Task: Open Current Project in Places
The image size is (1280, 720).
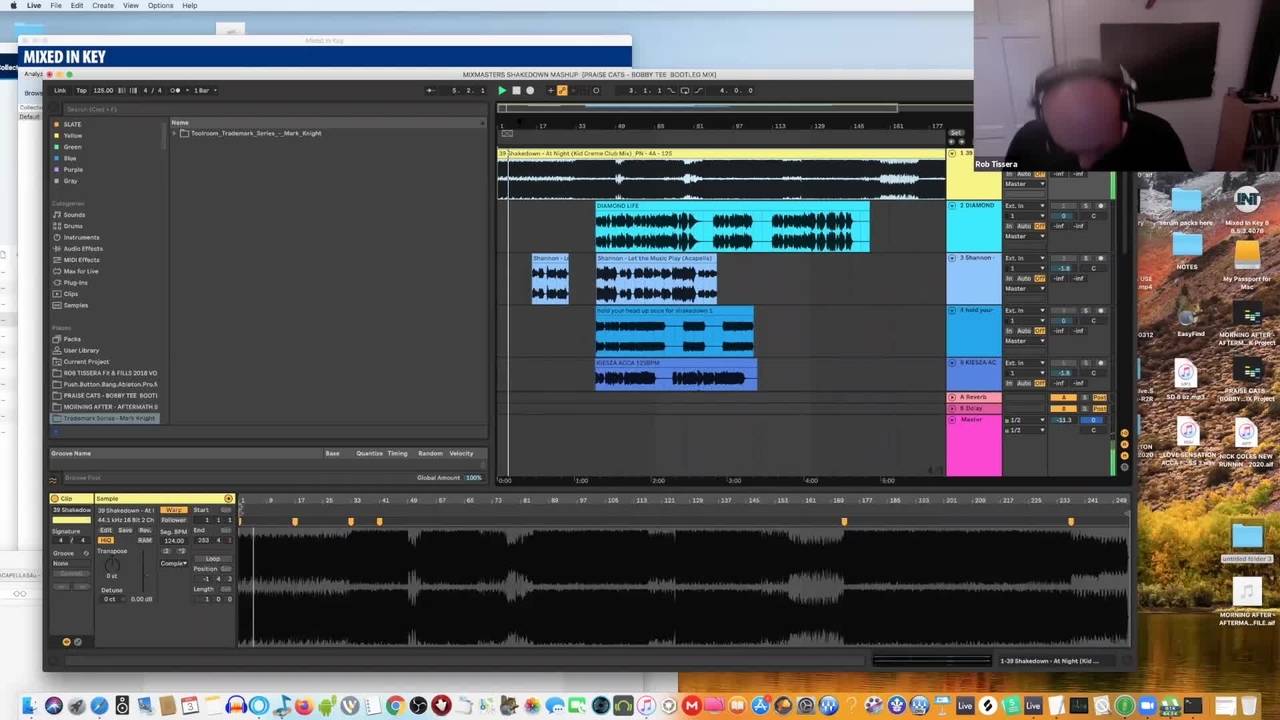Action: [86, 361]
